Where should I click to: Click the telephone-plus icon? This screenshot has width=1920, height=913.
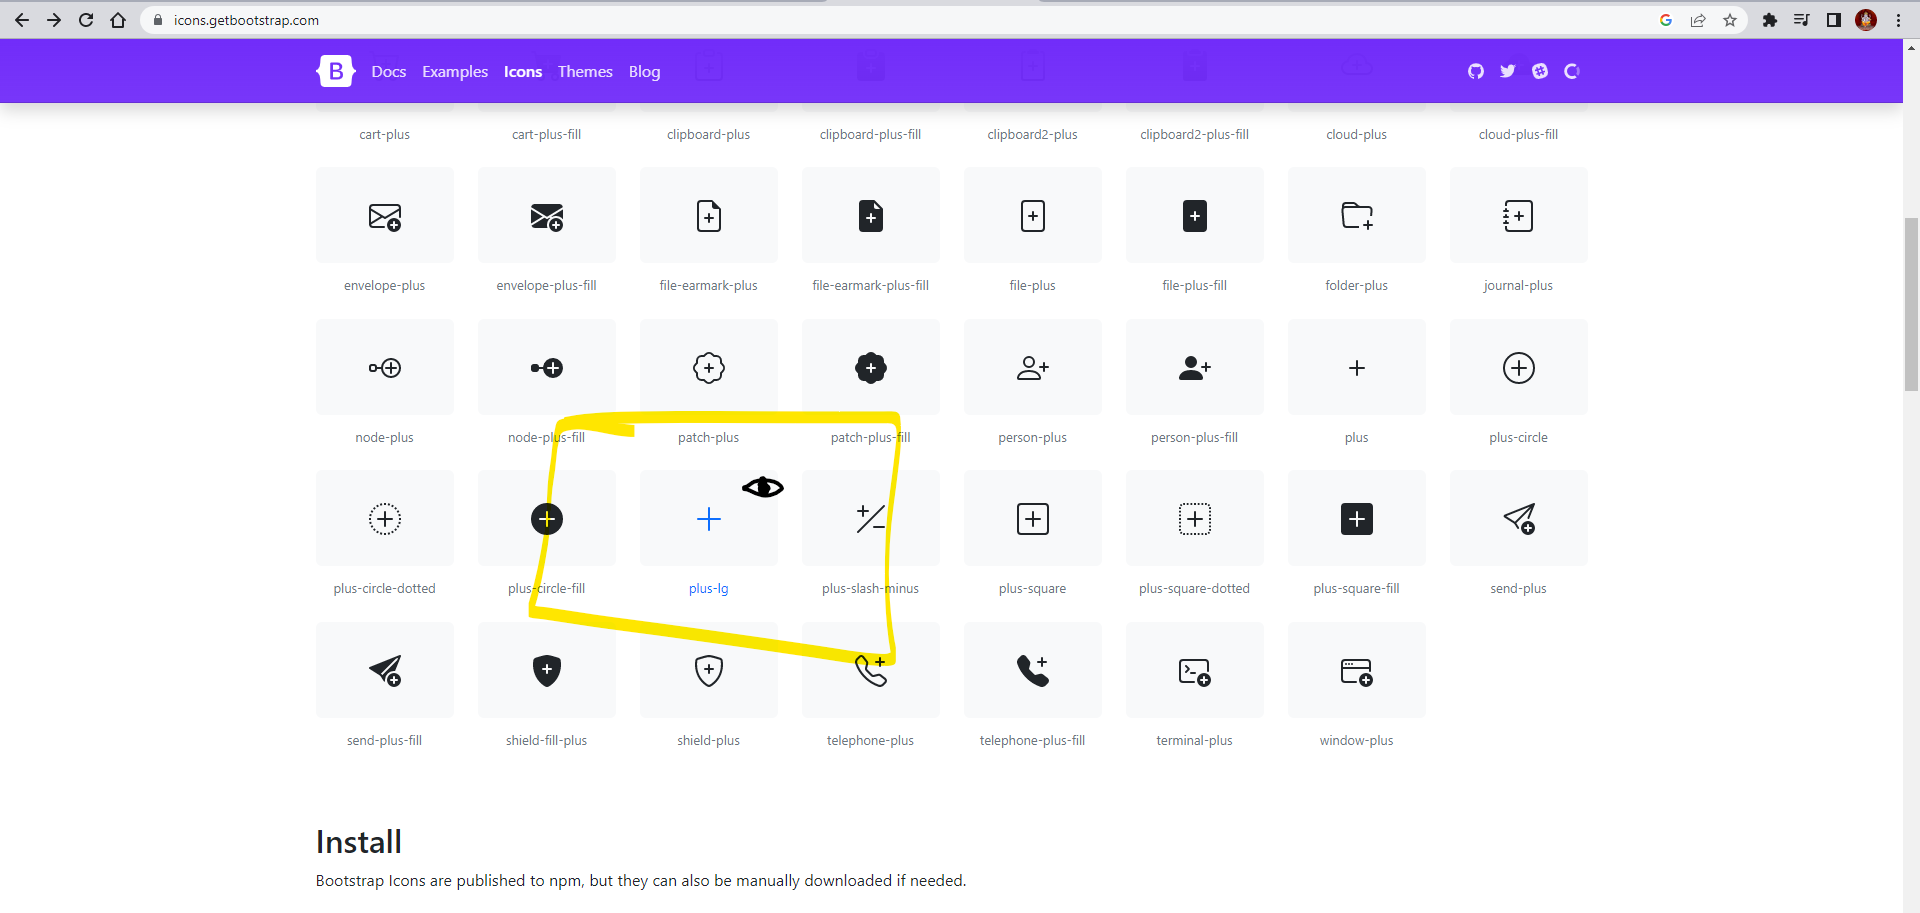pos(870,670)
